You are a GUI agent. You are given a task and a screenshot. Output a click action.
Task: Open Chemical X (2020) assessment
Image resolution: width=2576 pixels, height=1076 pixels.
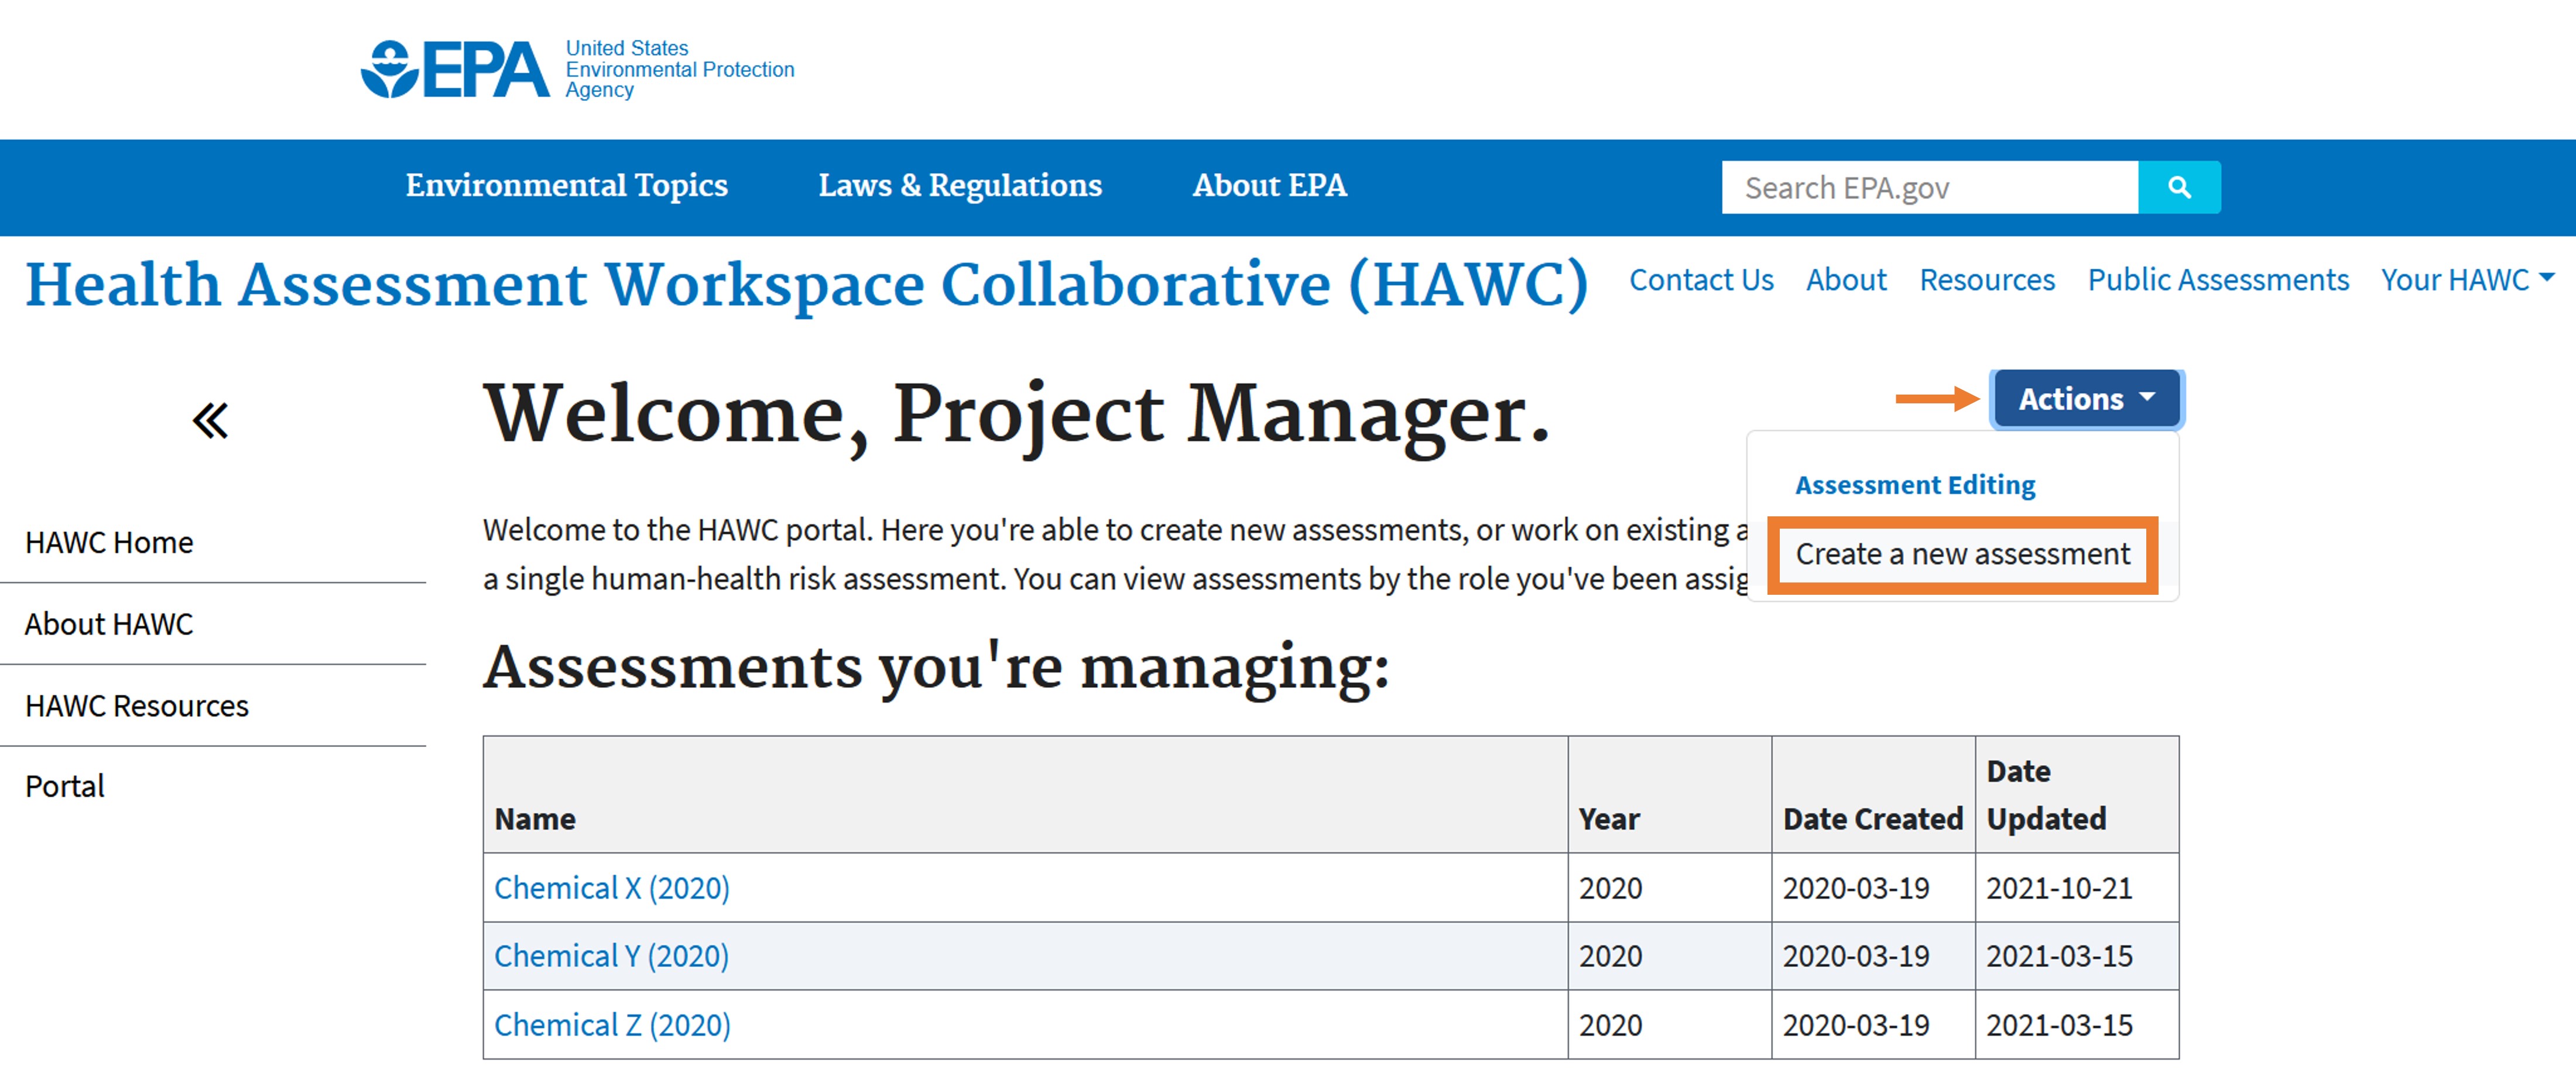click(x=611, y=888)
